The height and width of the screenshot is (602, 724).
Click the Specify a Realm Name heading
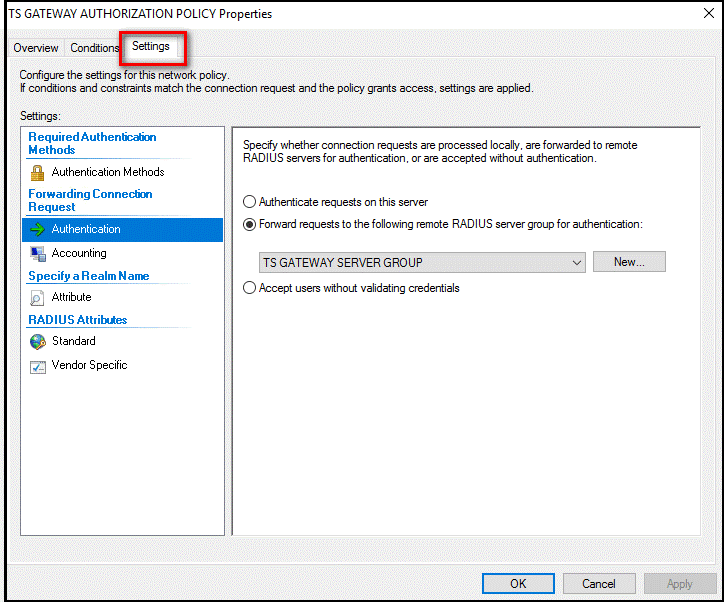coord(89,276)
